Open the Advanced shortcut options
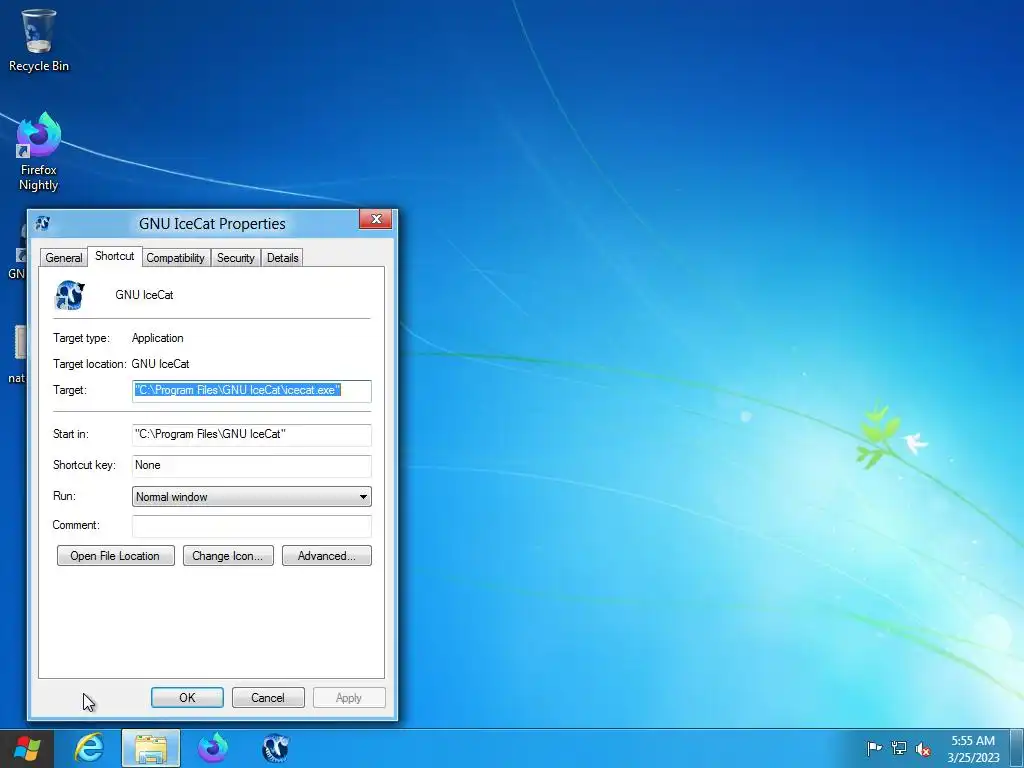 tap(327, 556)
